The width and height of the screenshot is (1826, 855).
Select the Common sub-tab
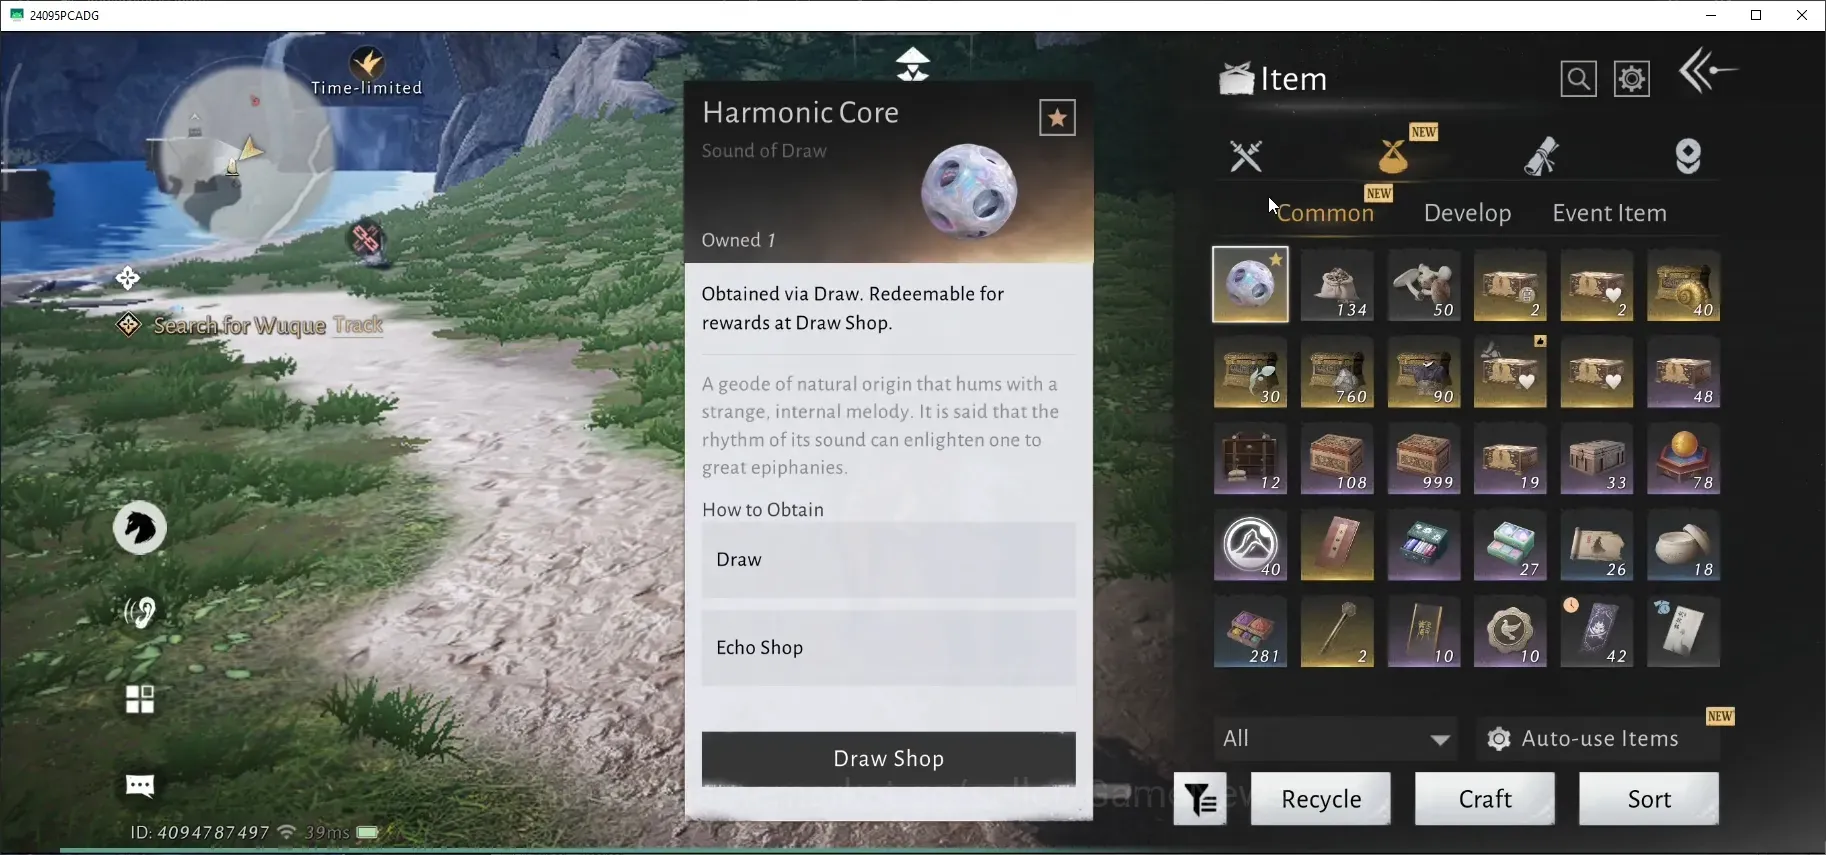coord(1325,213)
